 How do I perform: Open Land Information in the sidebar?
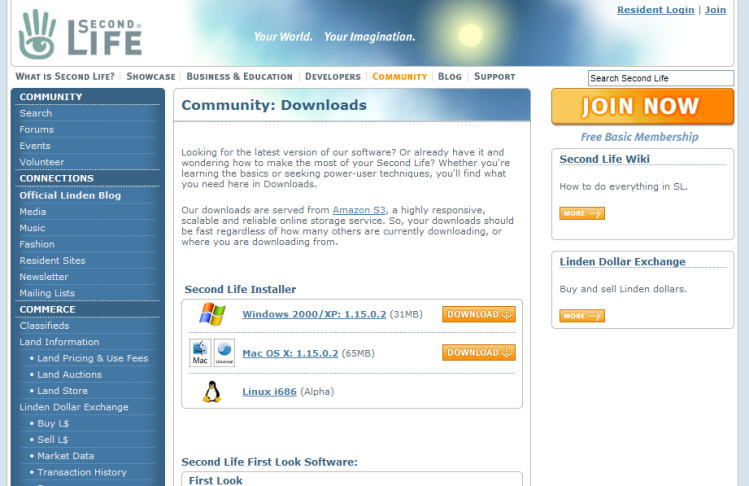[59, 342]
